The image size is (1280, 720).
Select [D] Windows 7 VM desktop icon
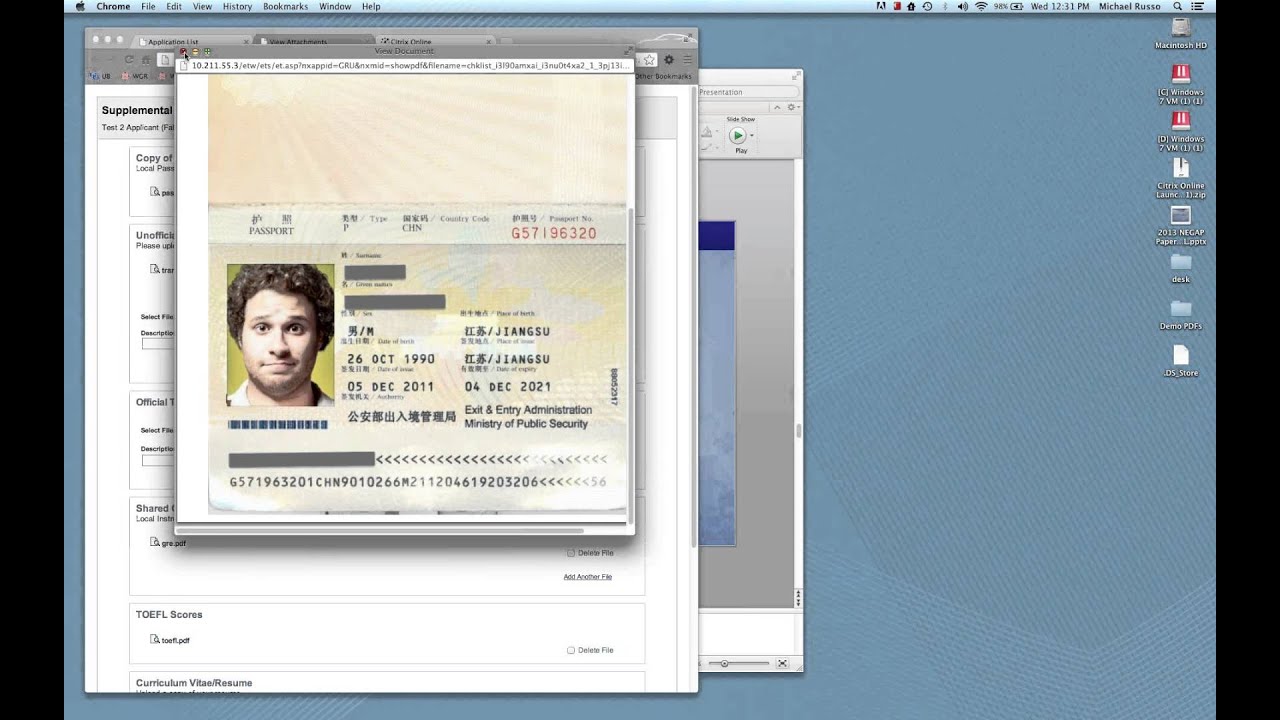coord(1181,132)
